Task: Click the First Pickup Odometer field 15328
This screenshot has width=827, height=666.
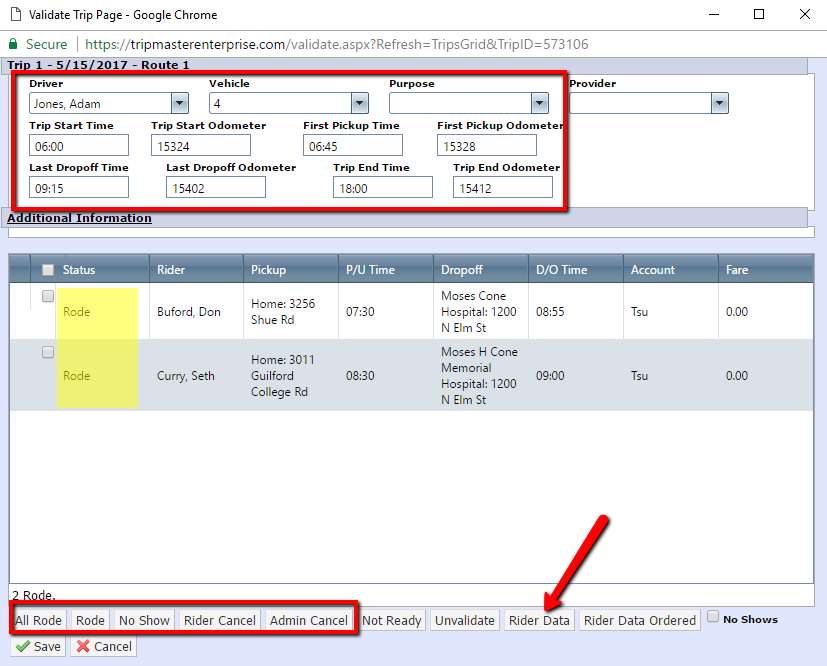Action: point(487,146)
